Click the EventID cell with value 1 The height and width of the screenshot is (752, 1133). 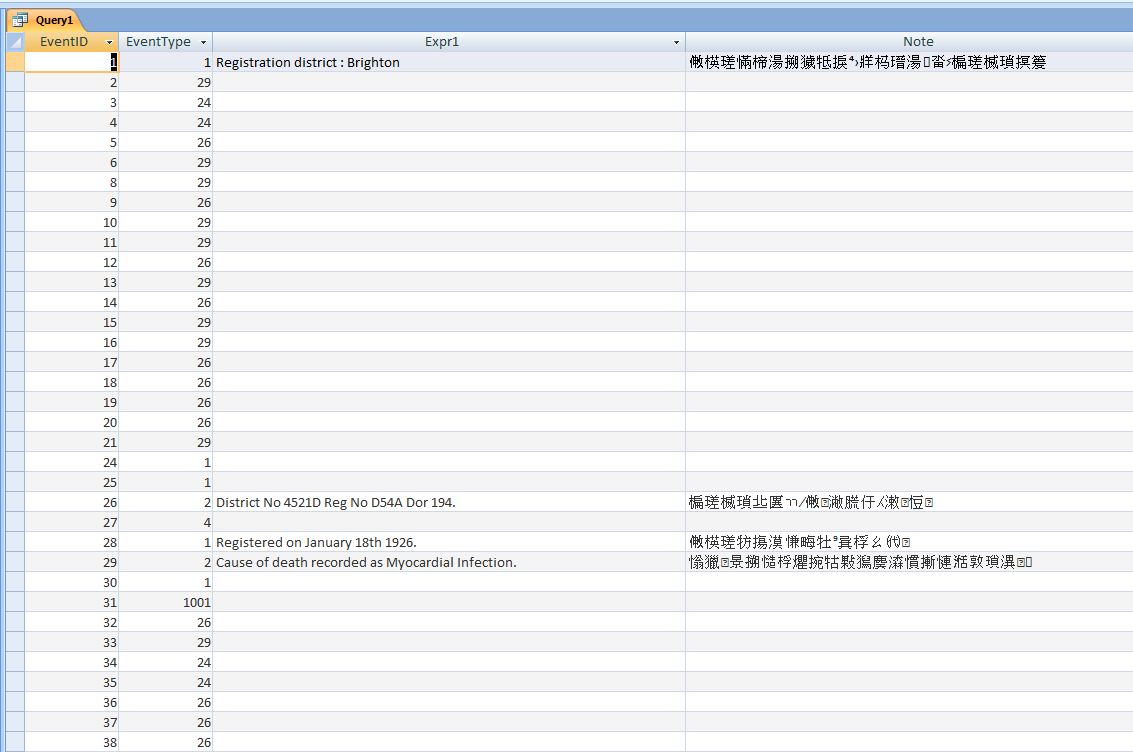pyautogui.click(x=72, y=62)
